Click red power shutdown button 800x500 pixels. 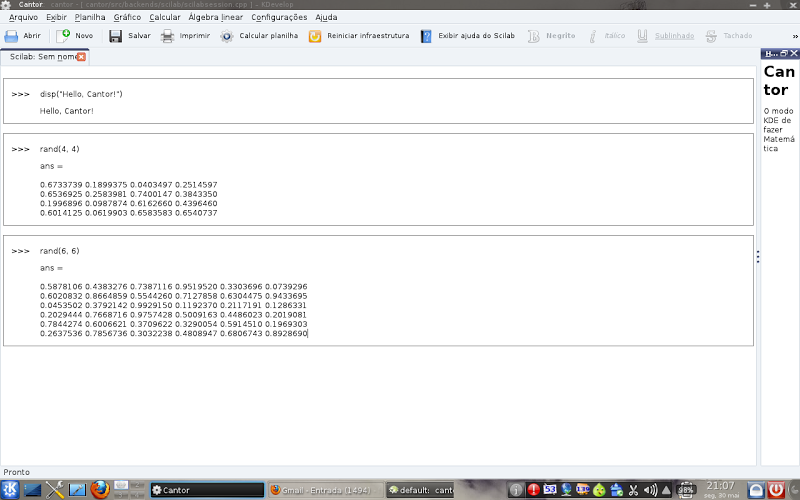(776, 490)
